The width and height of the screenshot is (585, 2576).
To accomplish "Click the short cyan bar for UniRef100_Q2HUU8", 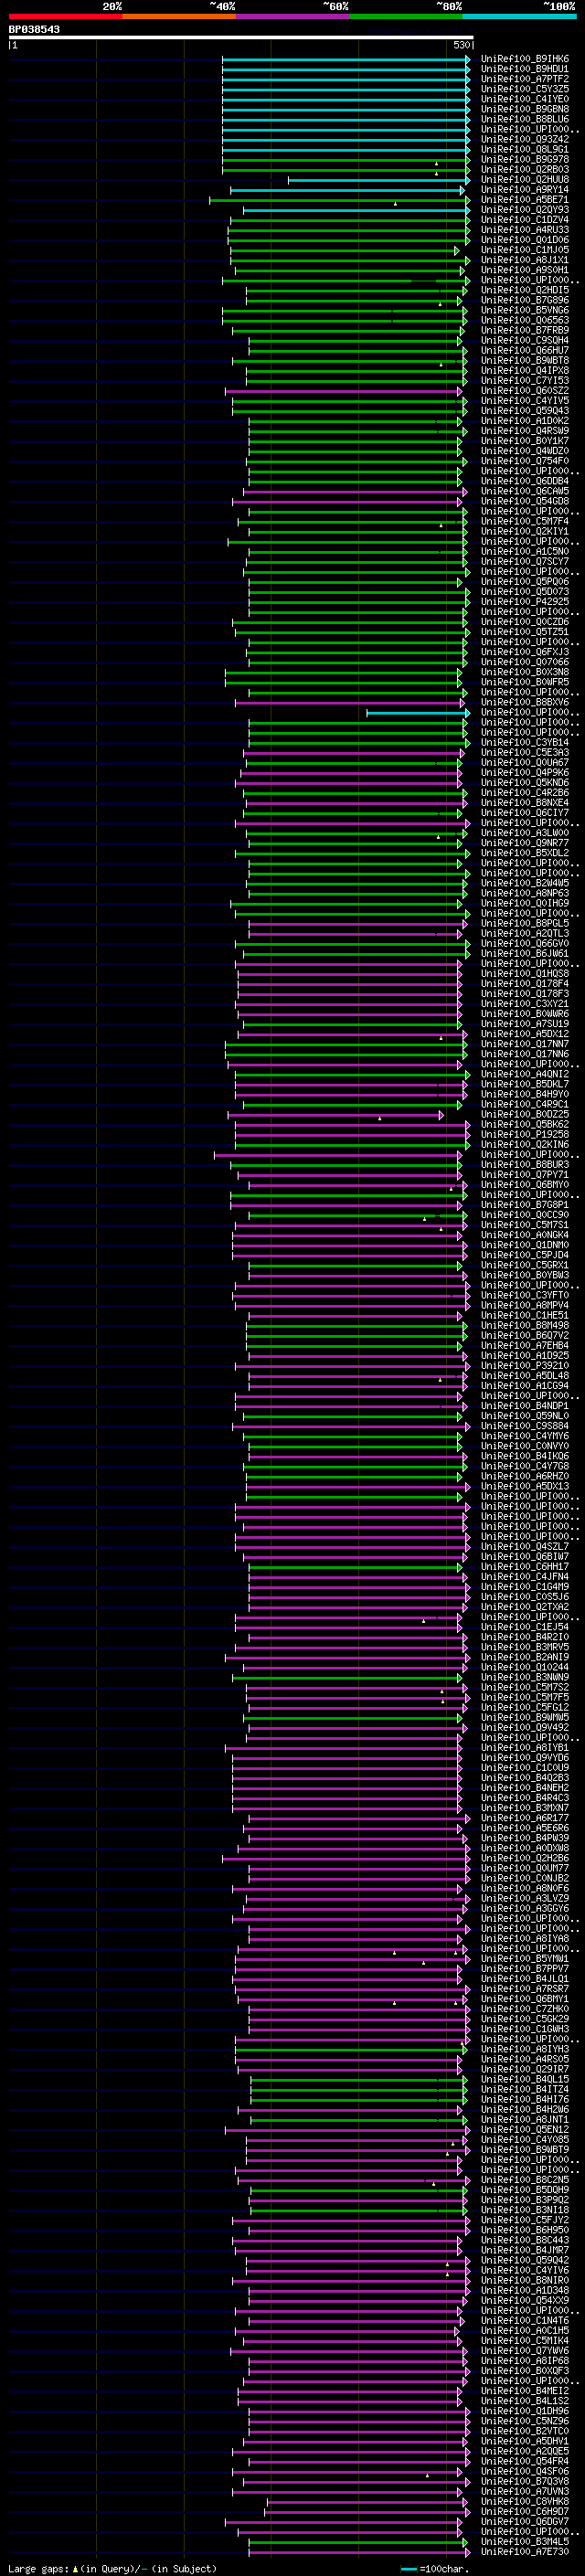I will pos(379,180).
